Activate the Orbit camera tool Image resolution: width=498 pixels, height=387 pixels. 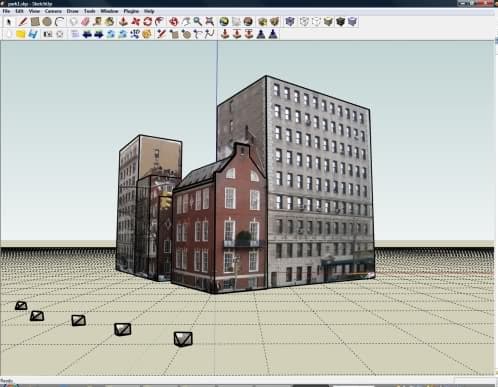(x=173, y=22)
